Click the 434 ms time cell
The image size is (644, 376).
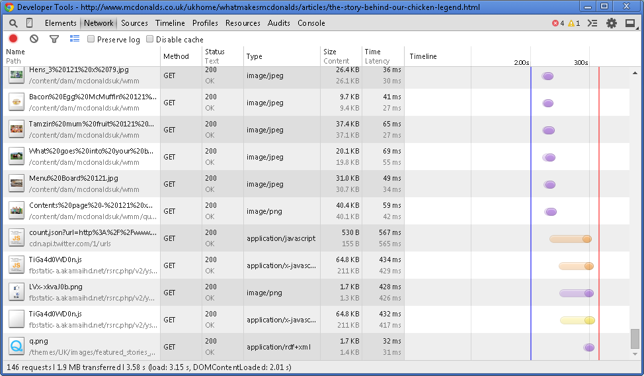pyautogui.click(x=390, y=259)
